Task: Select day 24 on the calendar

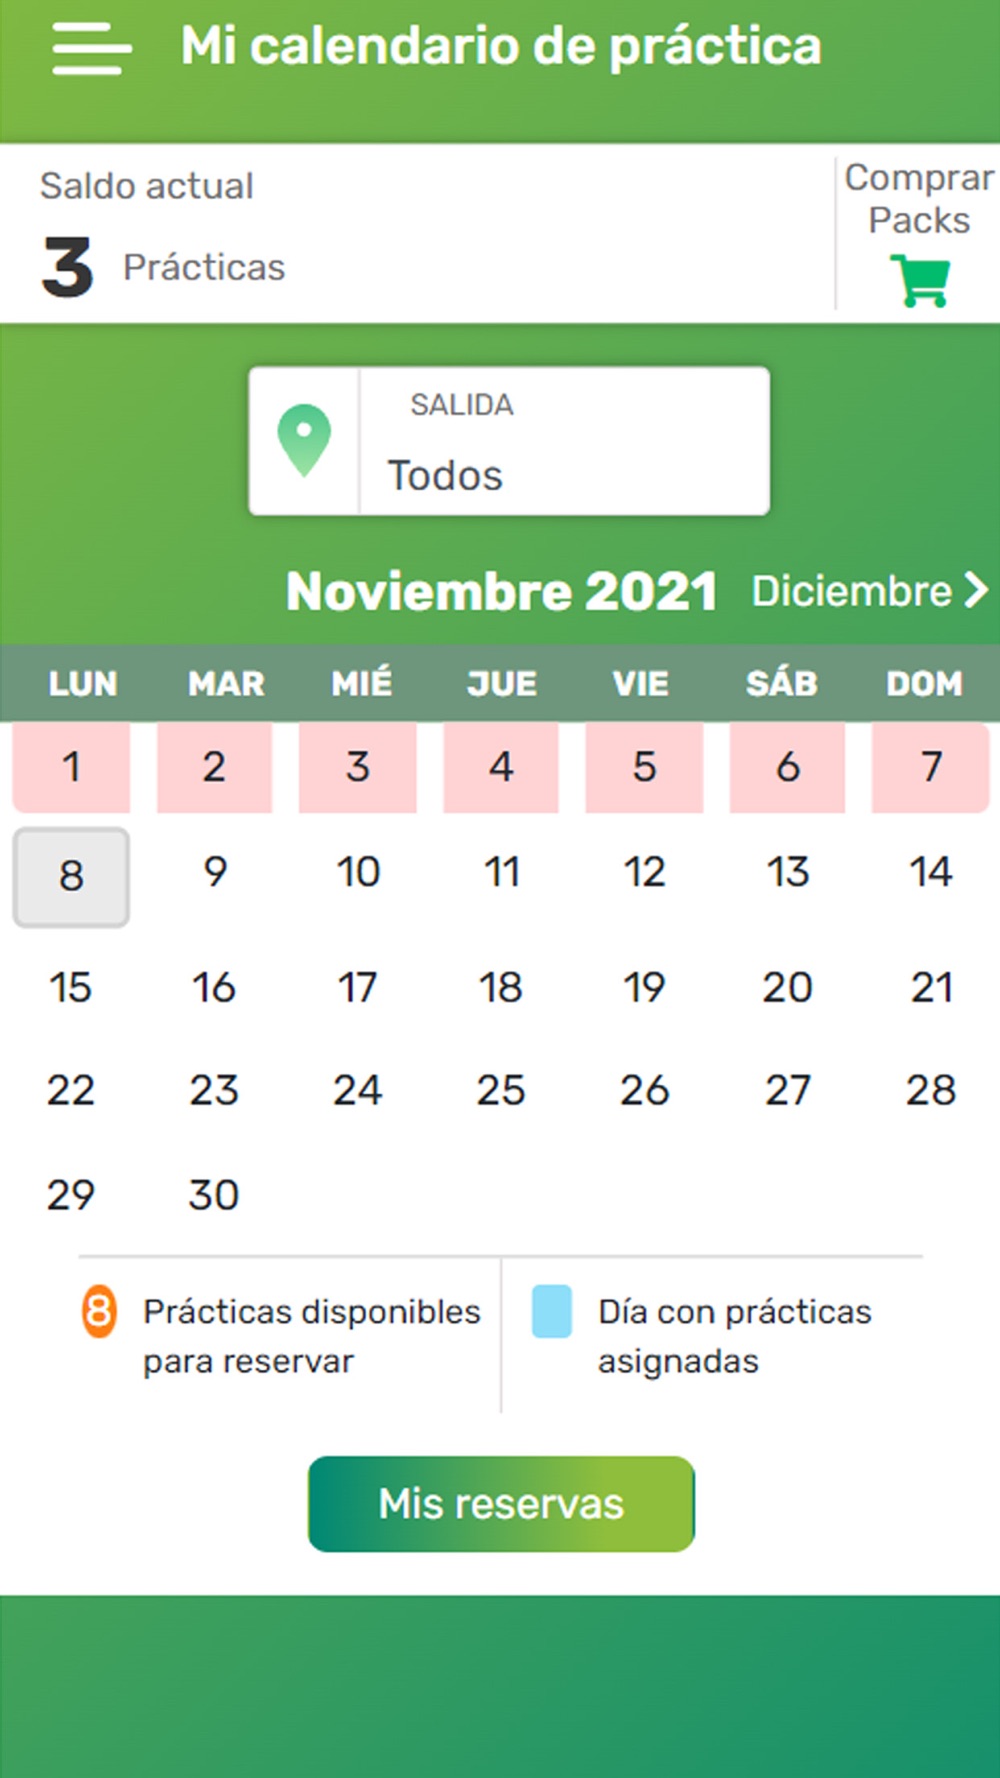Action: [357, 1090]
